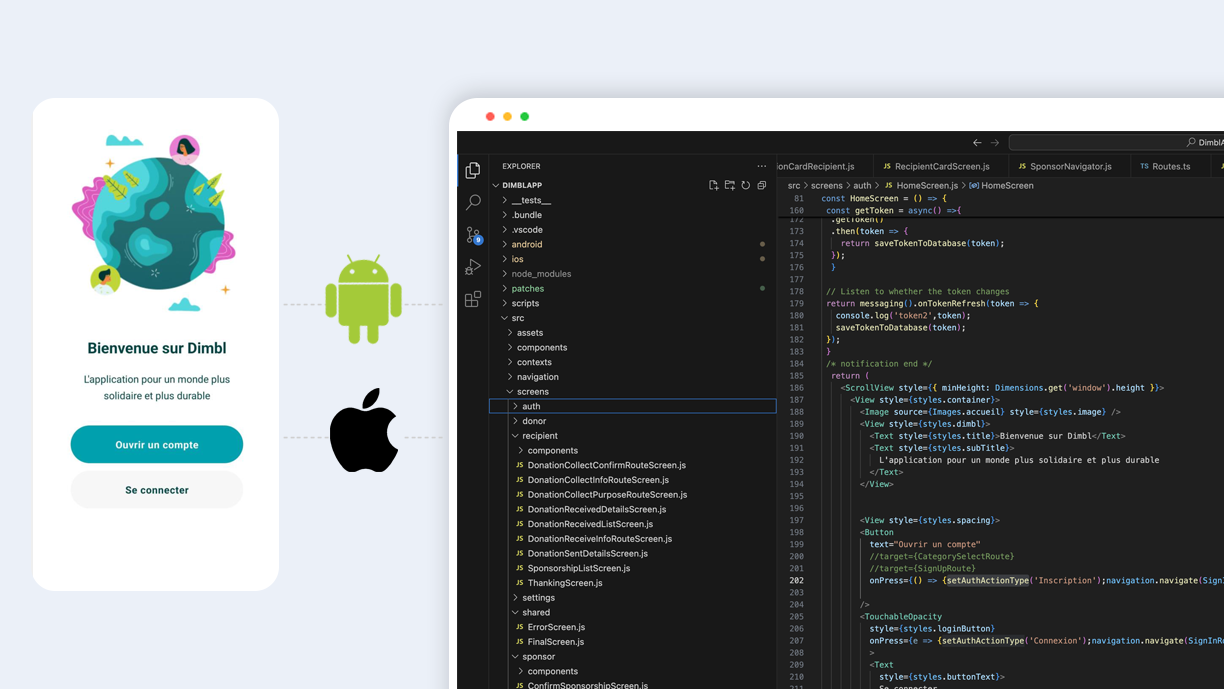Viewport: 1224px width, 689px height.
Task: Collapse all folders in Explorer
Action: (x=761, y=185)
